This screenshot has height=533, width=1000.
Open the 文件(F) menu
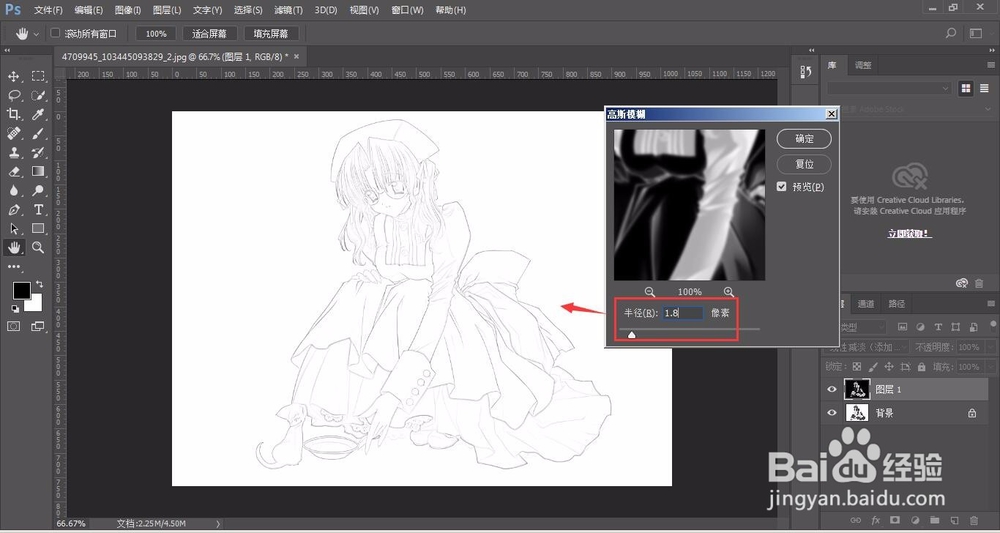pyautogui.click(x=48, y=10)
